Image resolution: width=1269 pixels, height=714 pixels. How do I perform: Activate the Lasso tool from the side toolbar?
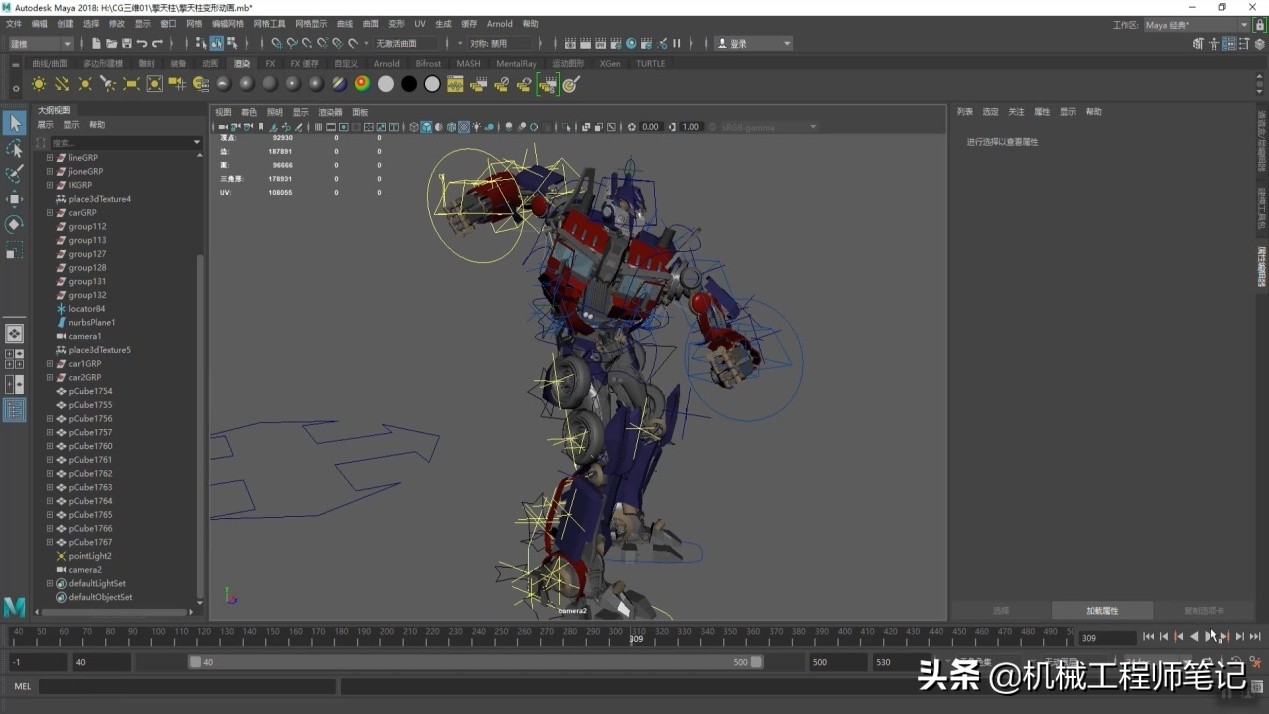click(14, 148)
